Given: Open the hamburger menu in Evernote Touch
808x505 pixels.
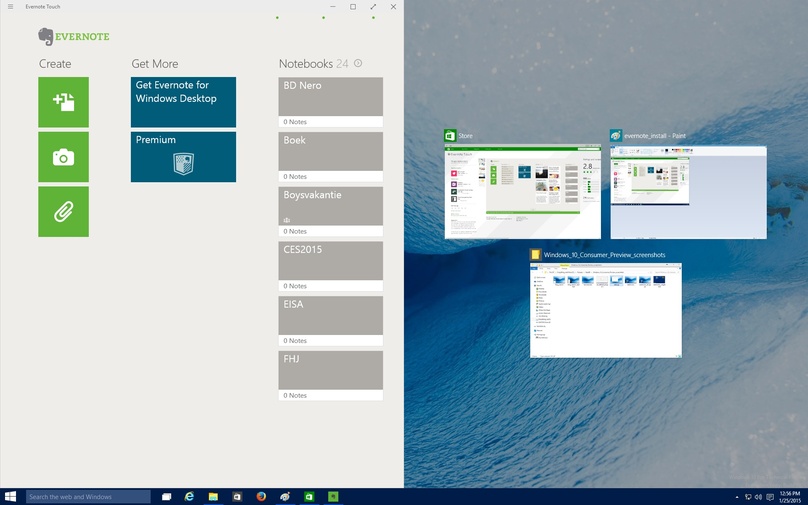Looking at the screenshot, I should tap(10, 7).
